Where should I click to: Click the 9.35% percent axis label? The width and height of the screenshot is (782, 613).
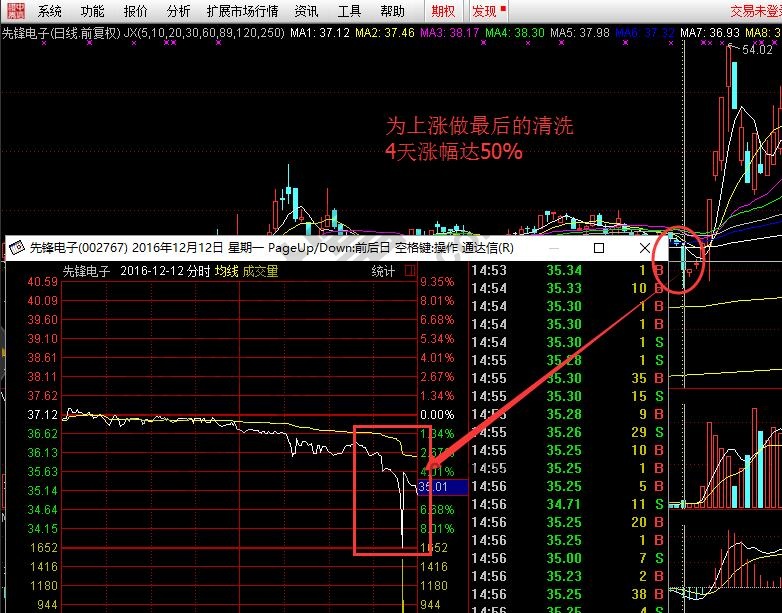[437, 282]
